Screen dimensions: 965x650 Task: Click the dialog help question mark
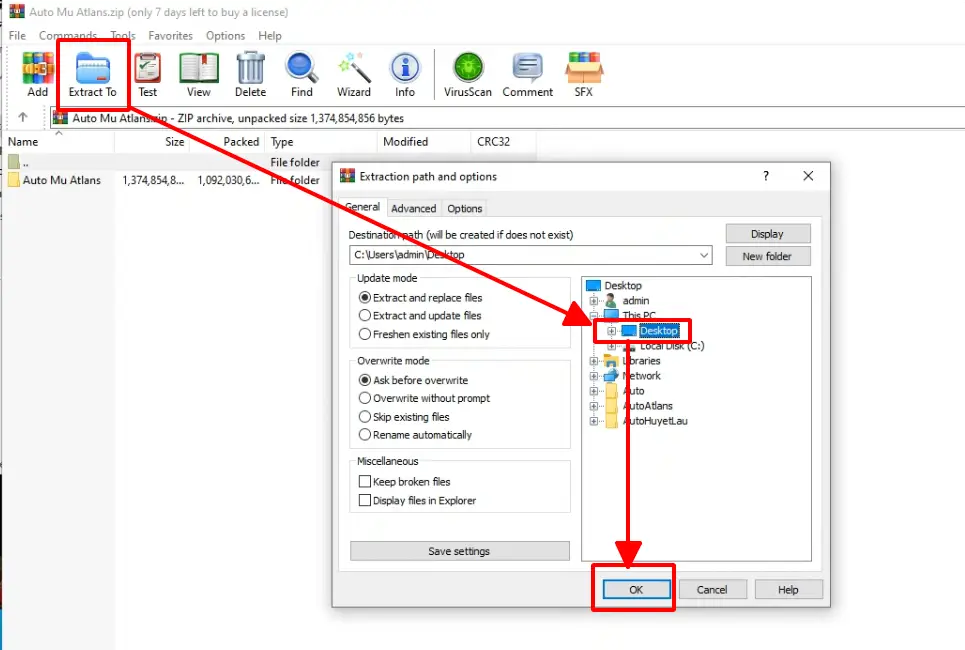point(766,176)
